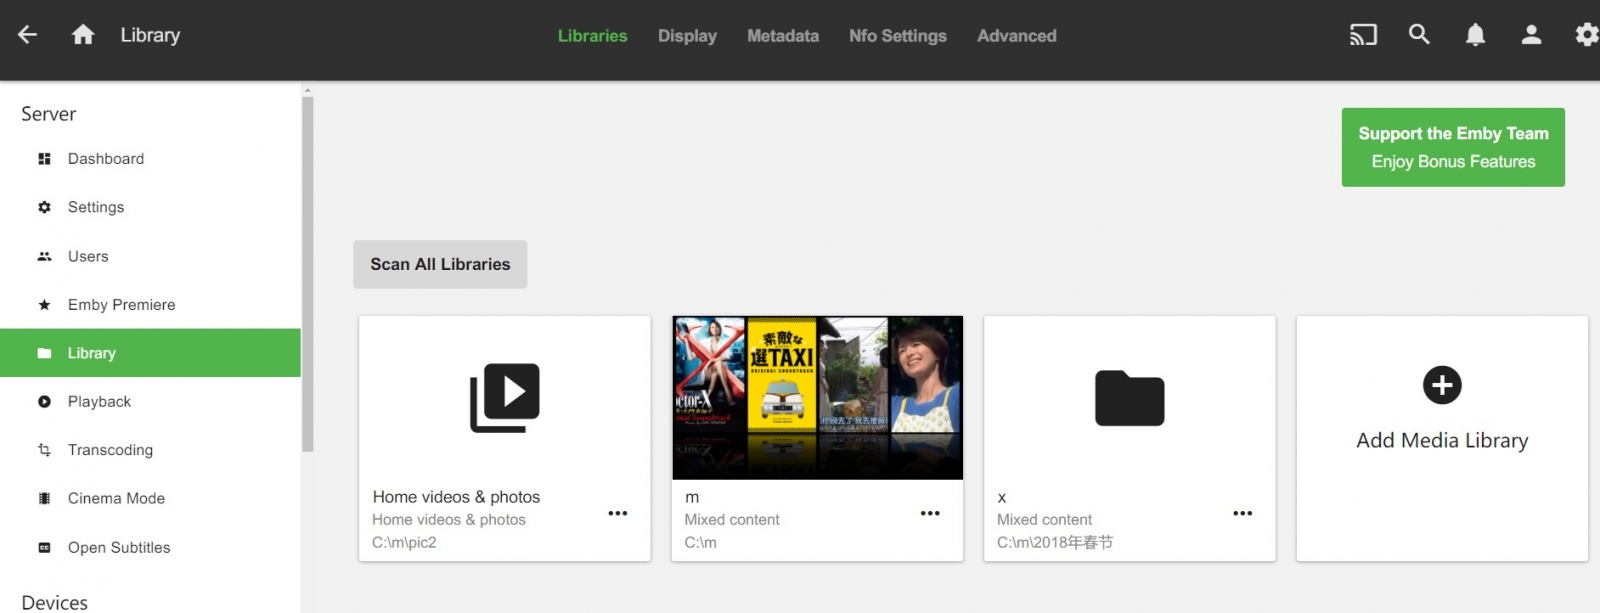Click the path text C:\m\pic2
The image size is (1600, 613).
pos(404,542)
